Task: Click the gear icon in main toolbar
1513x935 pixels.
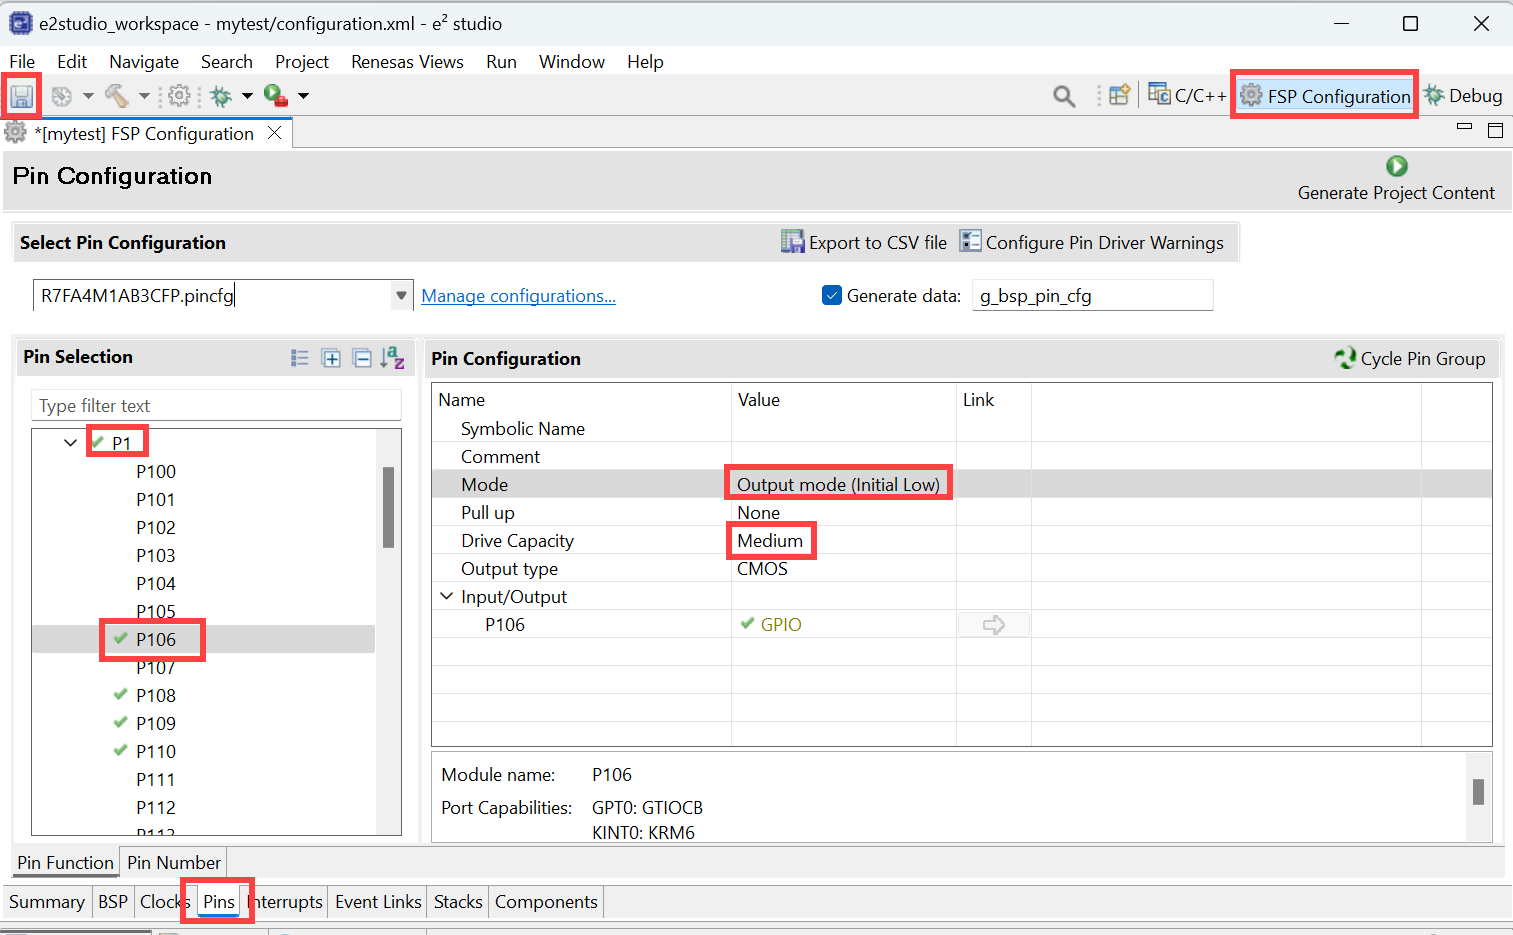Action: [x=179, y=96]
